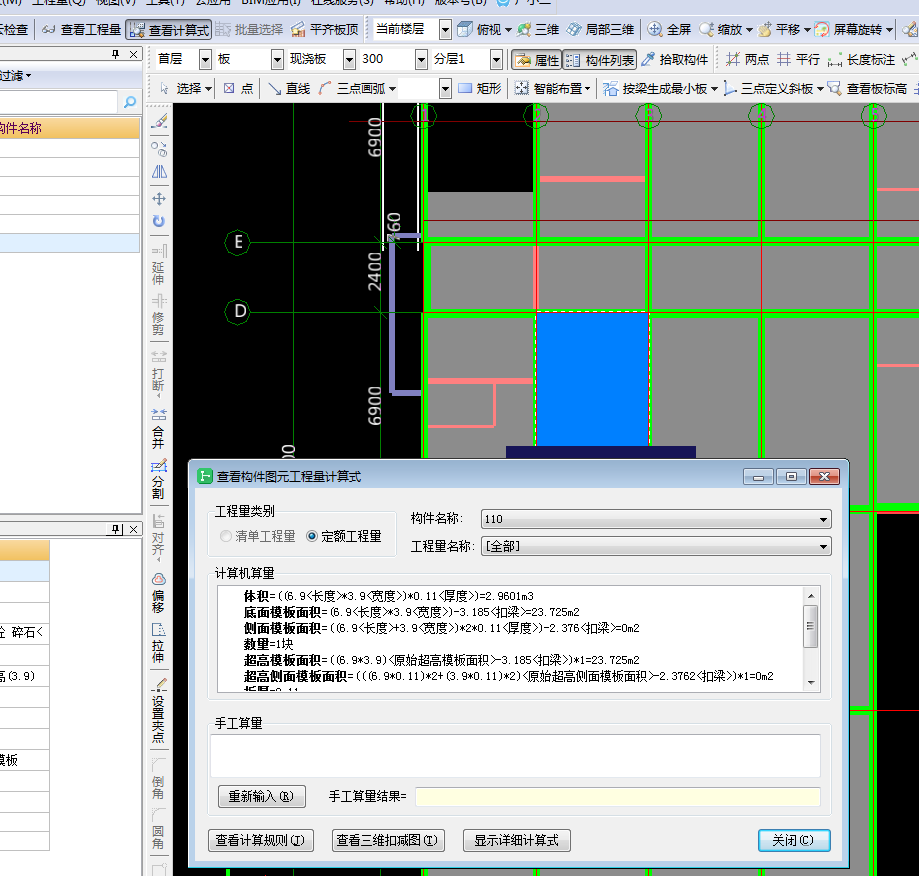Select 直线 drawing tool
Viewport: 919px width, 876px height.
pos(289,88)
